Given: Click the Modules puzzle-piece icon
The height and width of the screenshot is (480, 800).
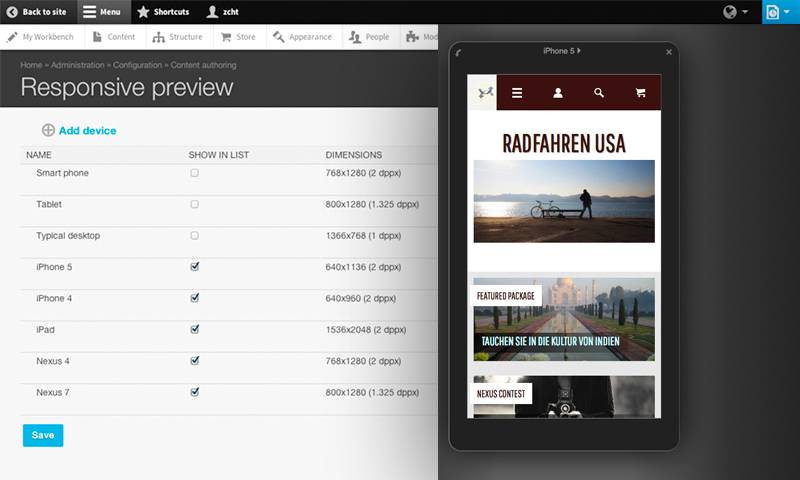Looking at the screenshot, I should pyautogui.click(x=412, y=37).
